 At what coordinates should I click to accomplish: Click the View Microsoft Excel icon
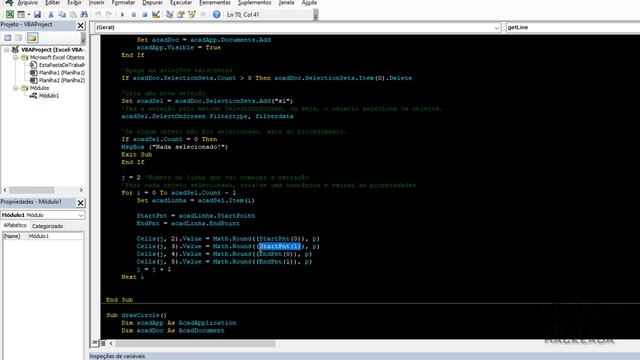pos(10,14)
